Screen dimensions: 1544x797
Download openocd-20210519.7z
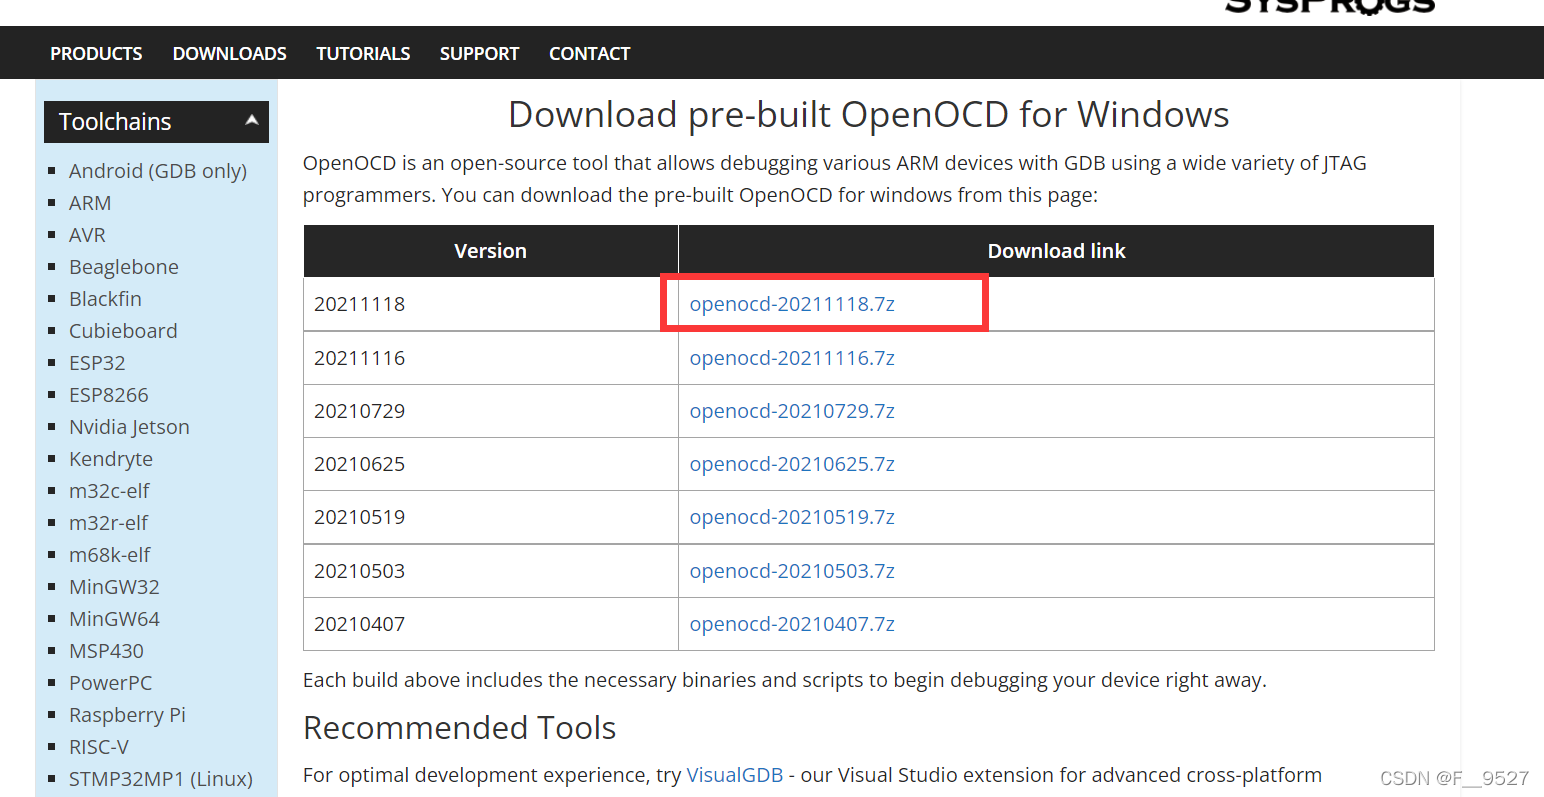coord(792,517)
